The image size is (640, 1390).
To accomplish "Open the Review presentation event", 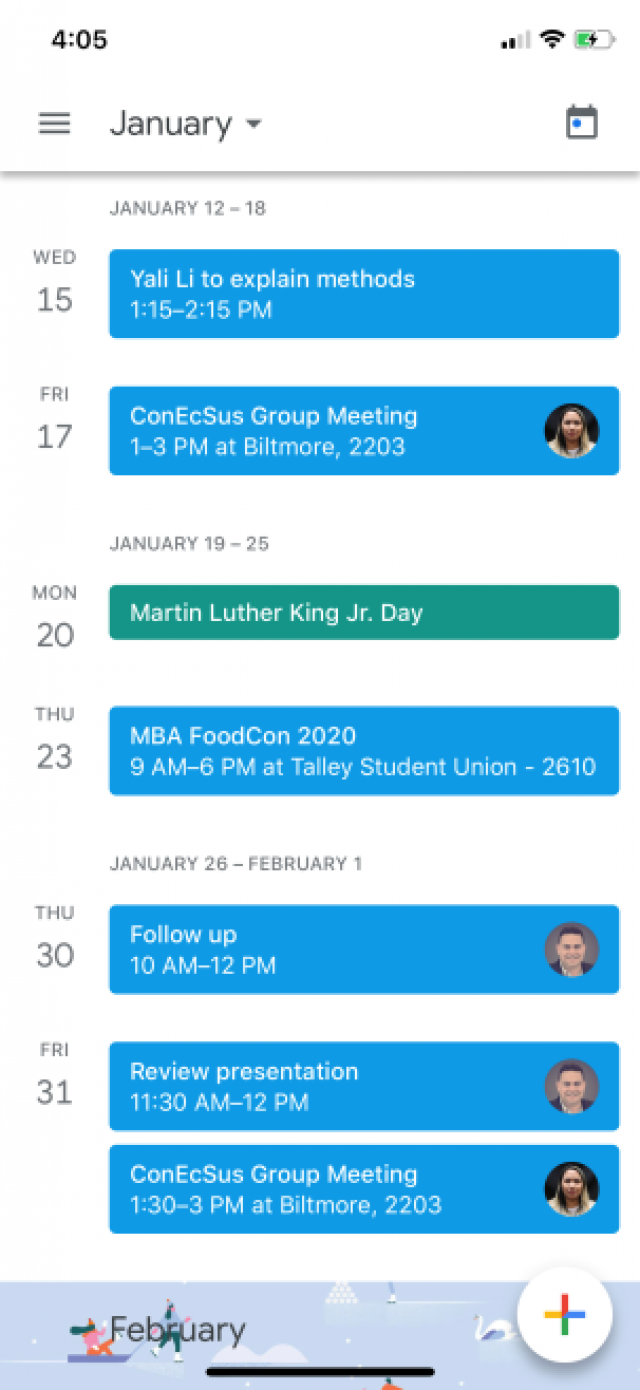I will (364, 1086).
